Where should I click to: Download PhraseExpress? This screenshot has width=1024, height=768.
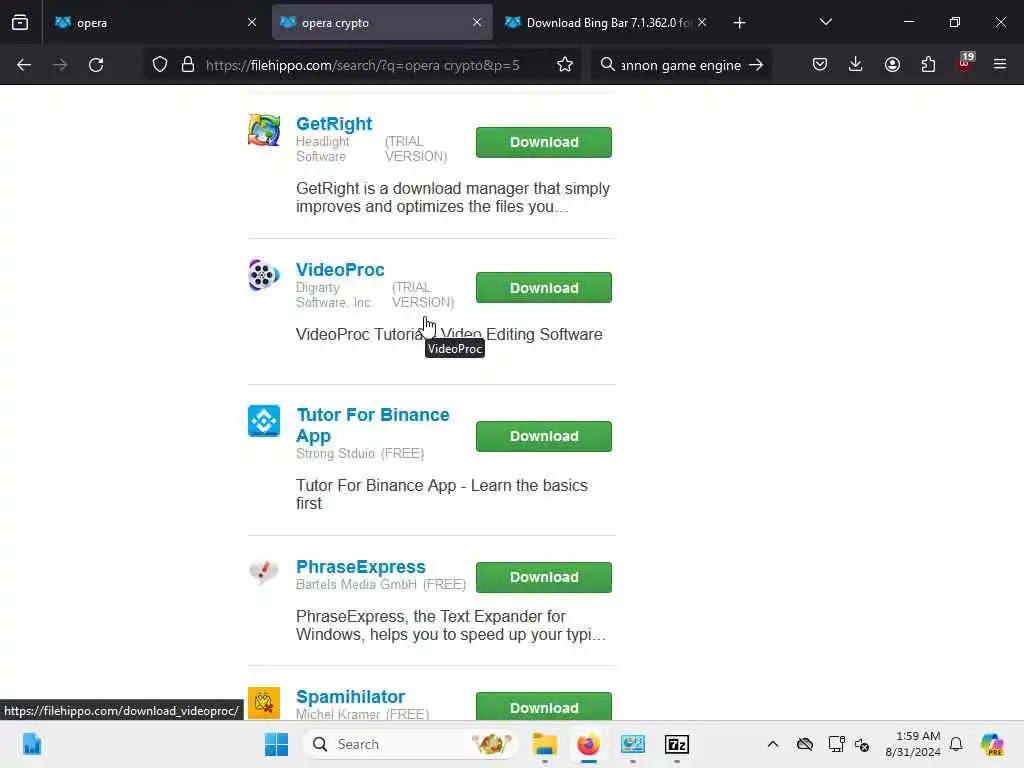543,577
